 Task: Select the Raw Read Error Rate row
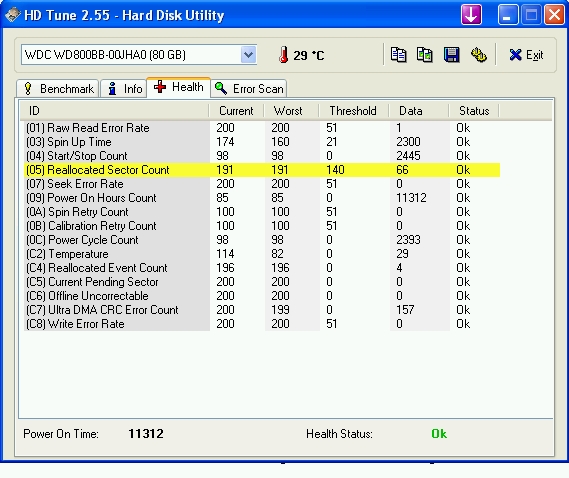(262, 128)
